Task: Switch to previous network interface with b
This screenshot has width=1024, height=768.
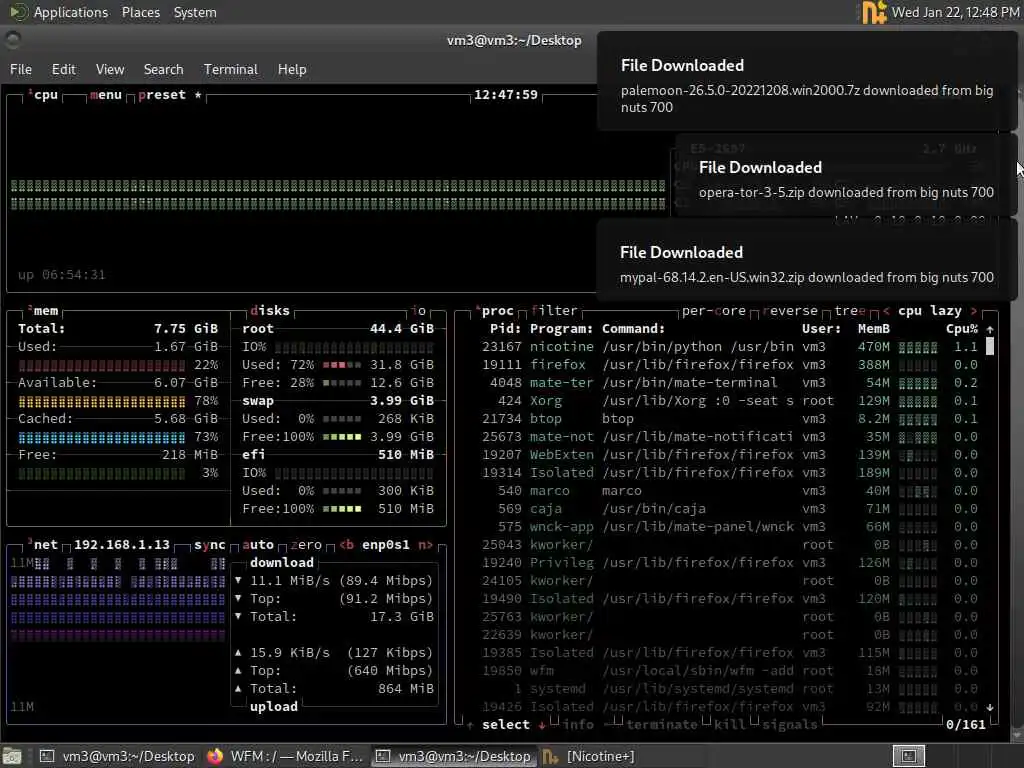Action: [347, 545]
